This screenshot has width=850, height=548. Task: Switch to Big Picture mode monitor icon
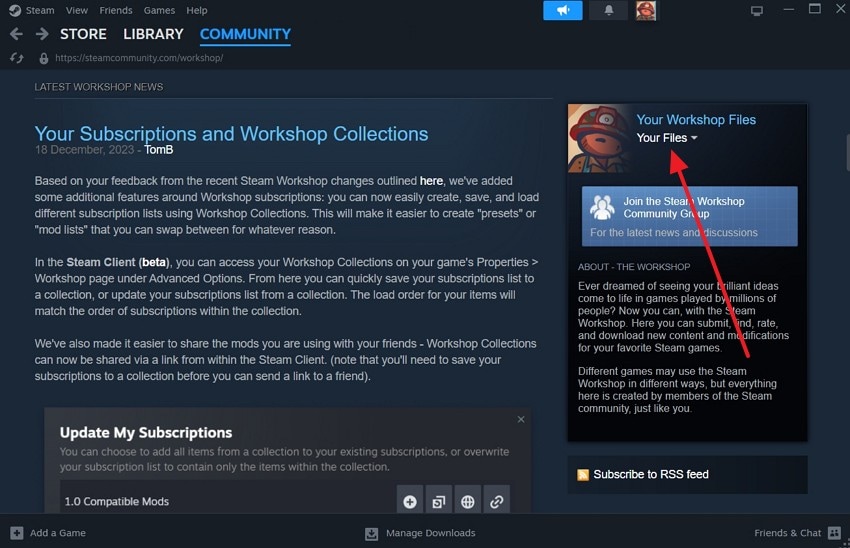(x=757, y=11)
